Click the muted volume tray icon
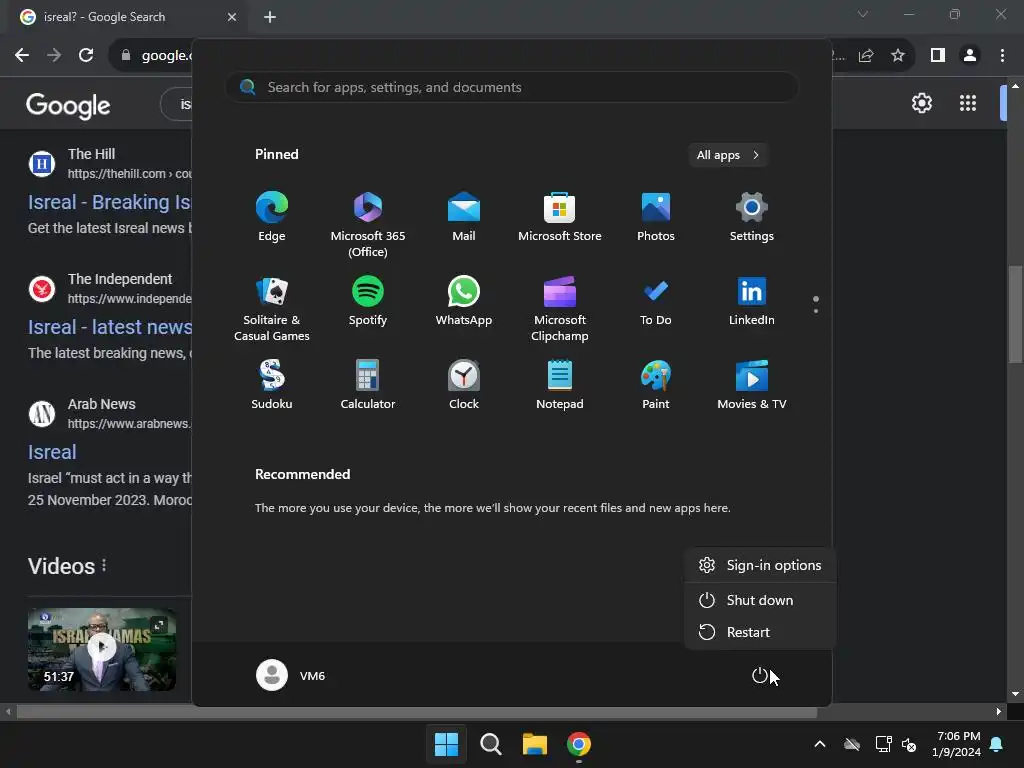Screen dimensions: 1024x768 (908, 744)
